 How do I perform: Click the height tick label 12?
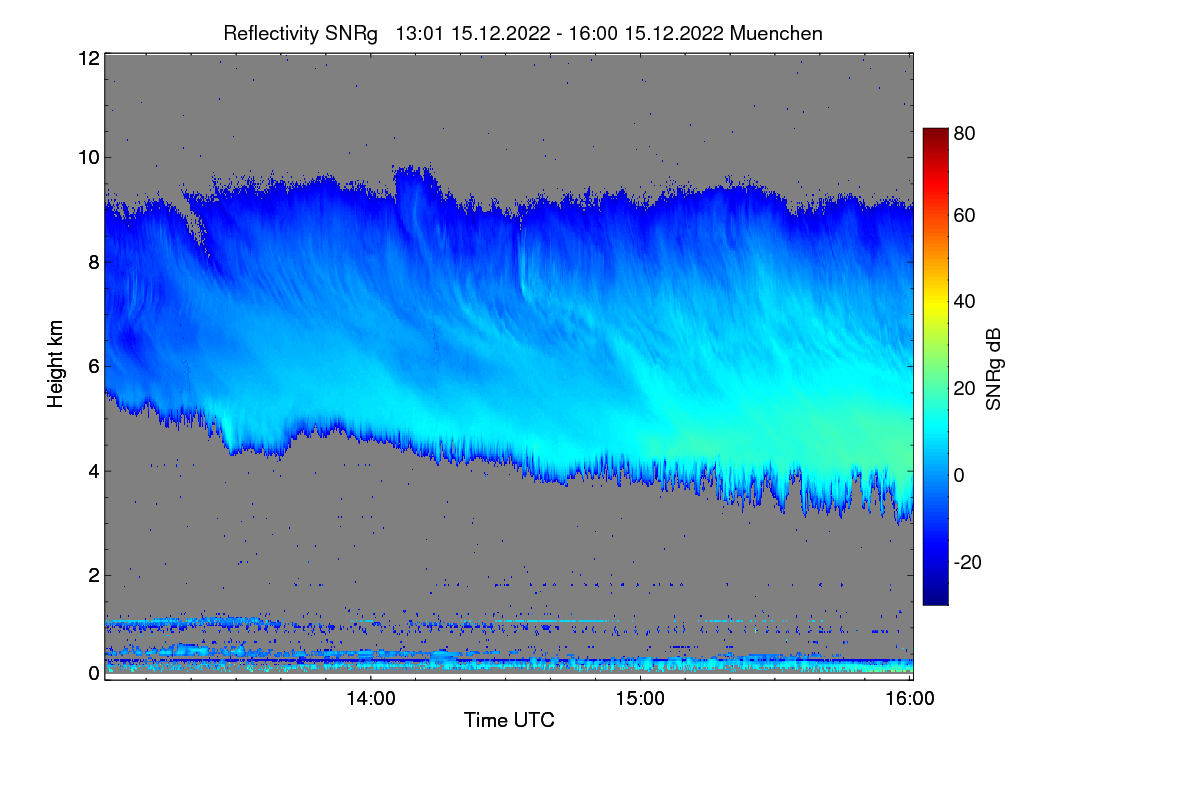point(88,58)
